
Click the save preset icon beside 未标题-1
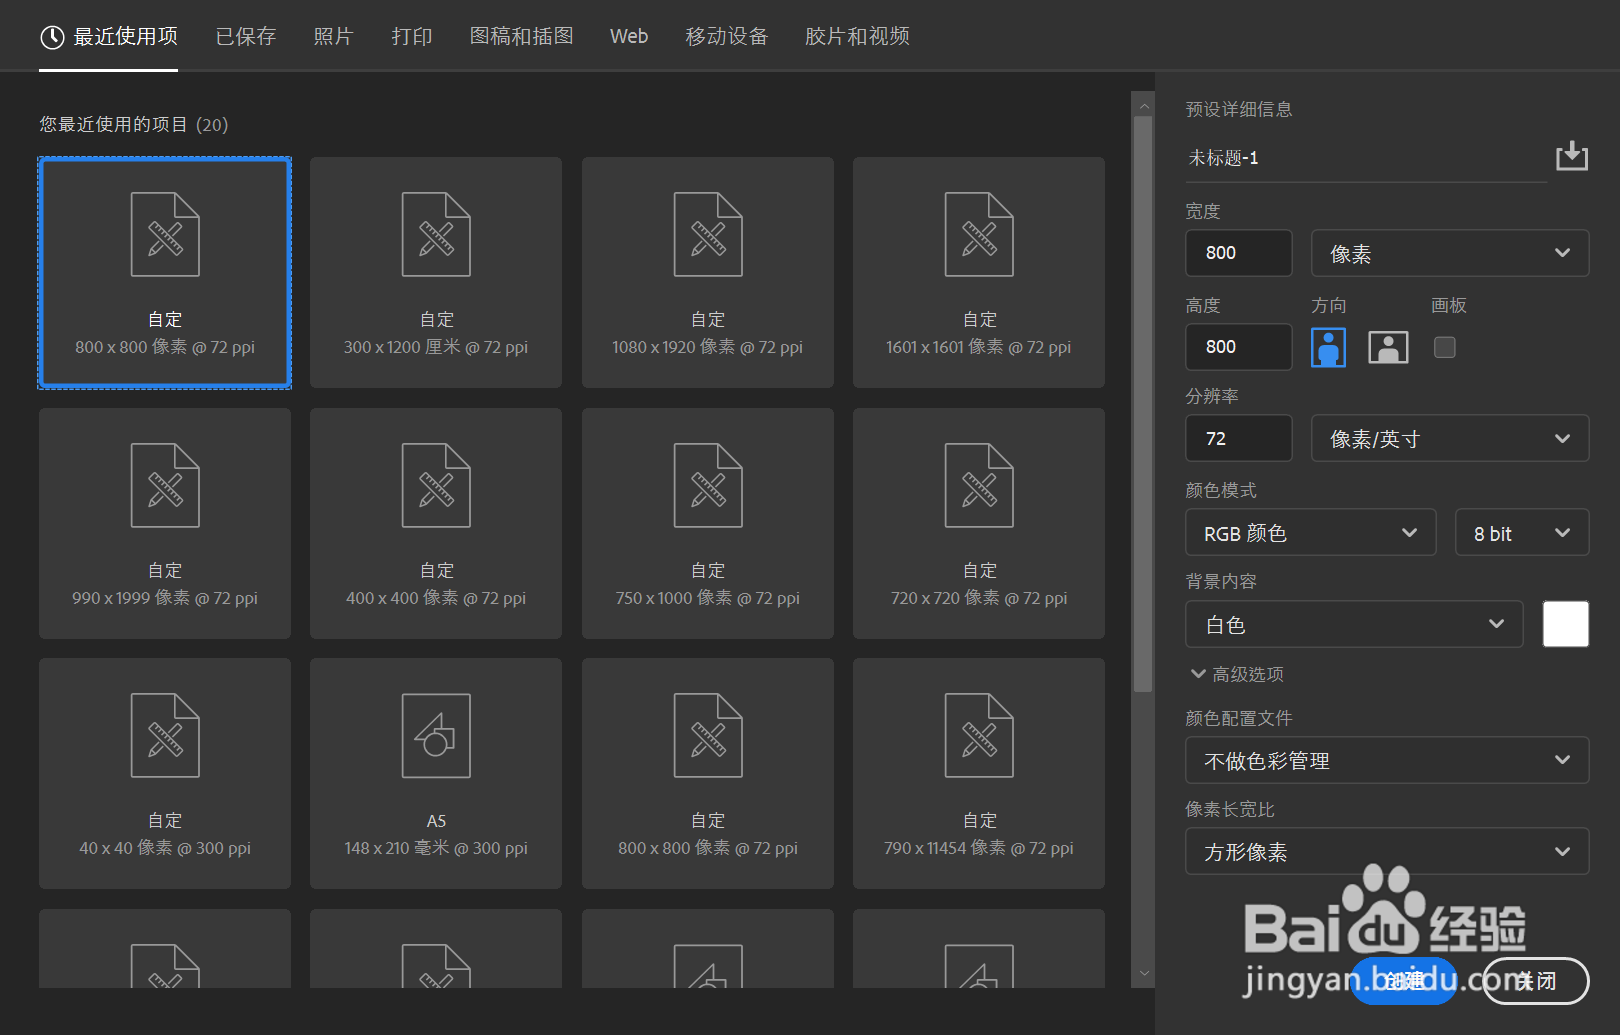[x=1571, y=156]
